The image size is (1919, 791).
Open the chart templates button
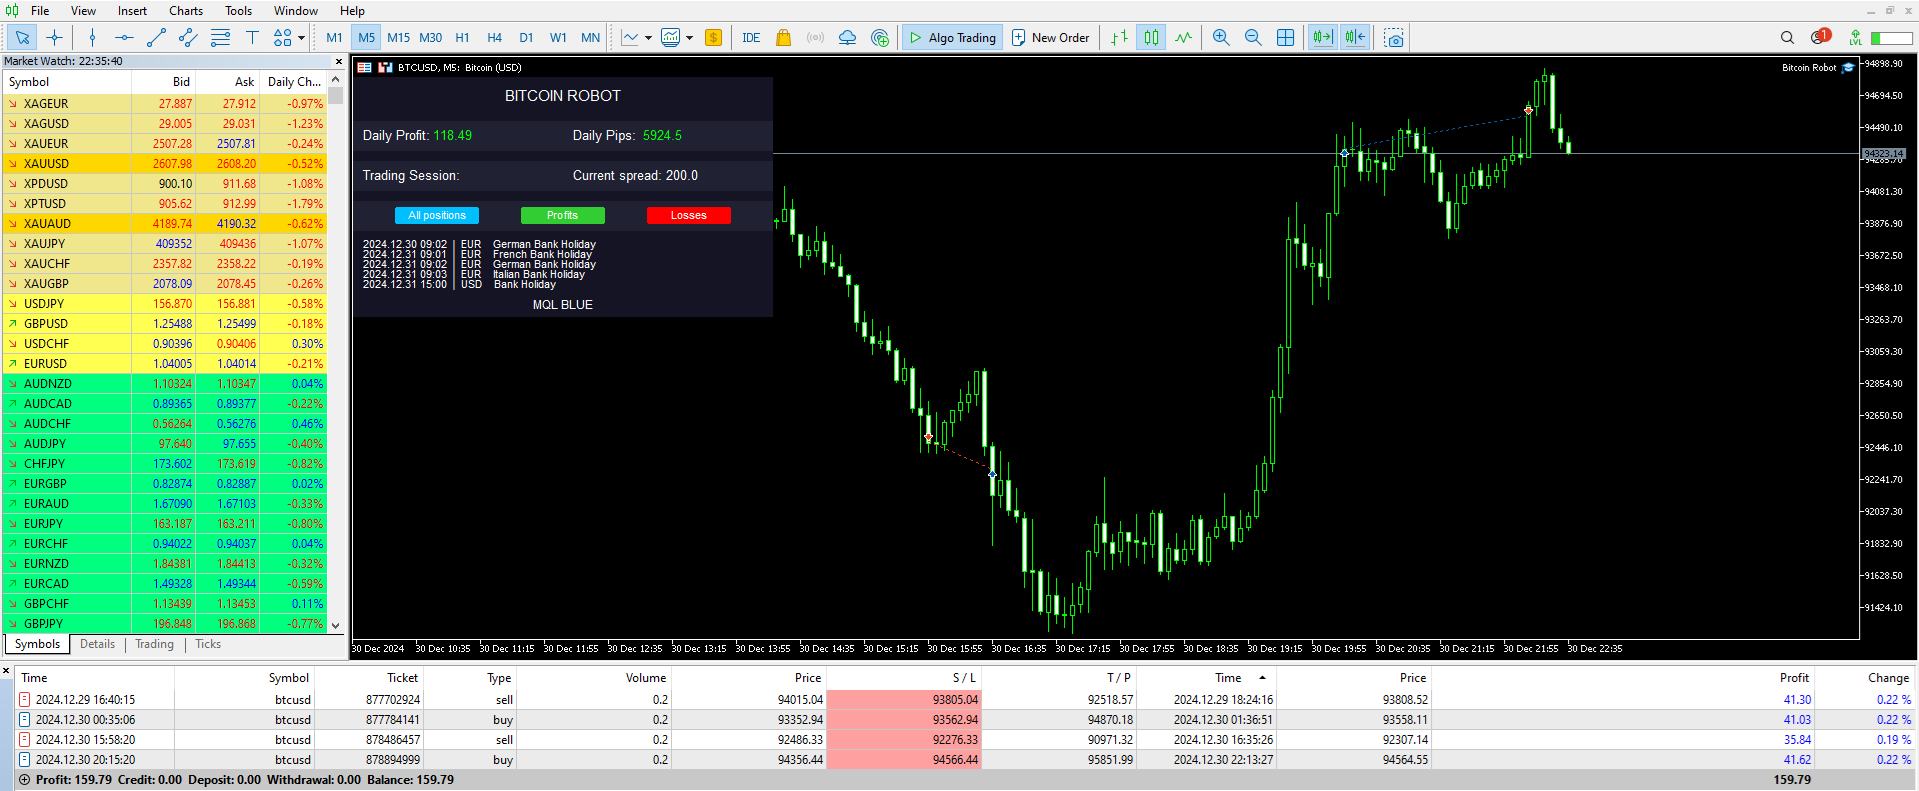click(x=670, y=38)
